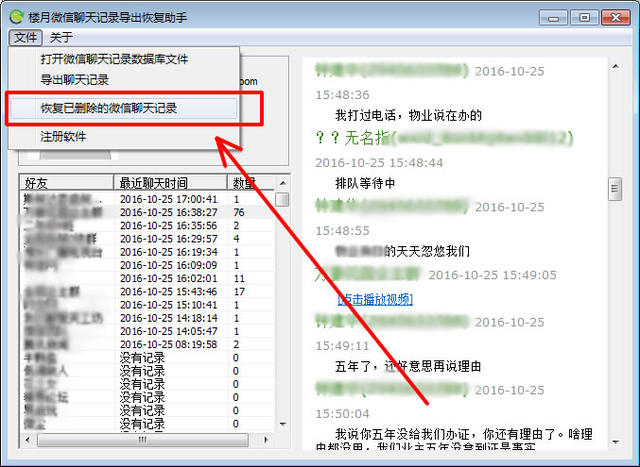
Task: Click the count cell showing 17
Action: 239,291
